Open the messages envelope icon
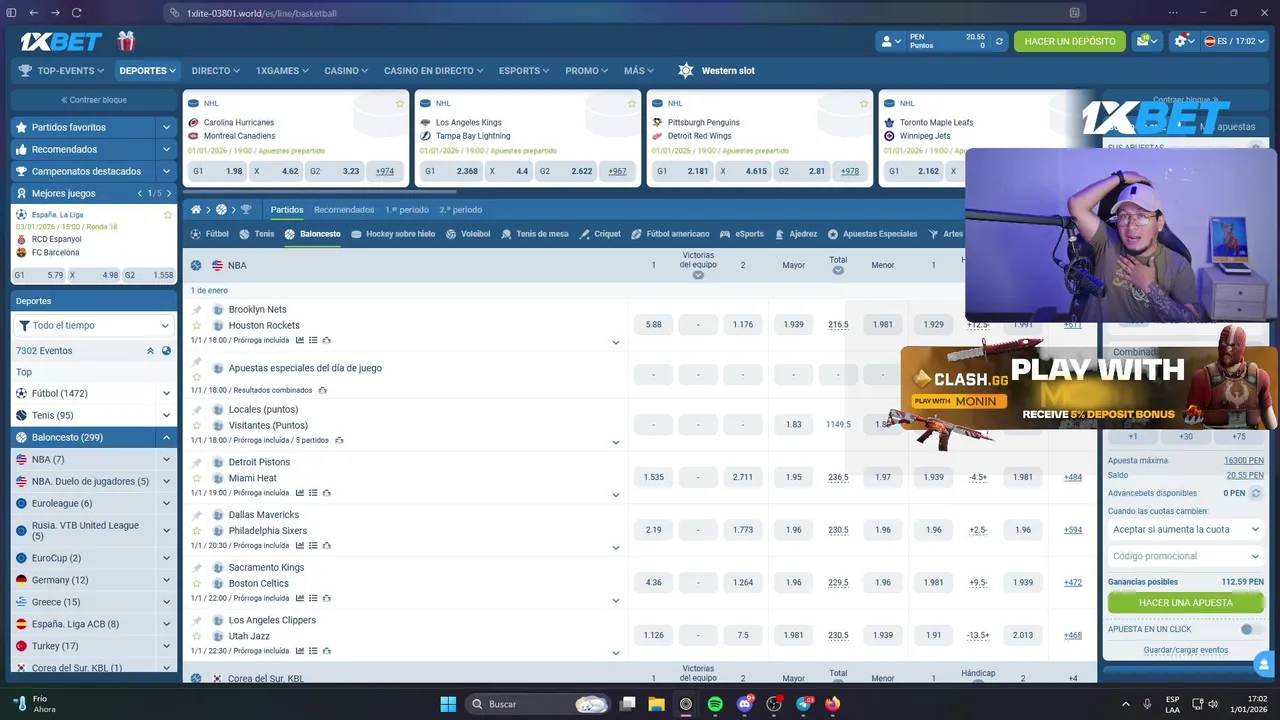 (x=1147, y=41)
